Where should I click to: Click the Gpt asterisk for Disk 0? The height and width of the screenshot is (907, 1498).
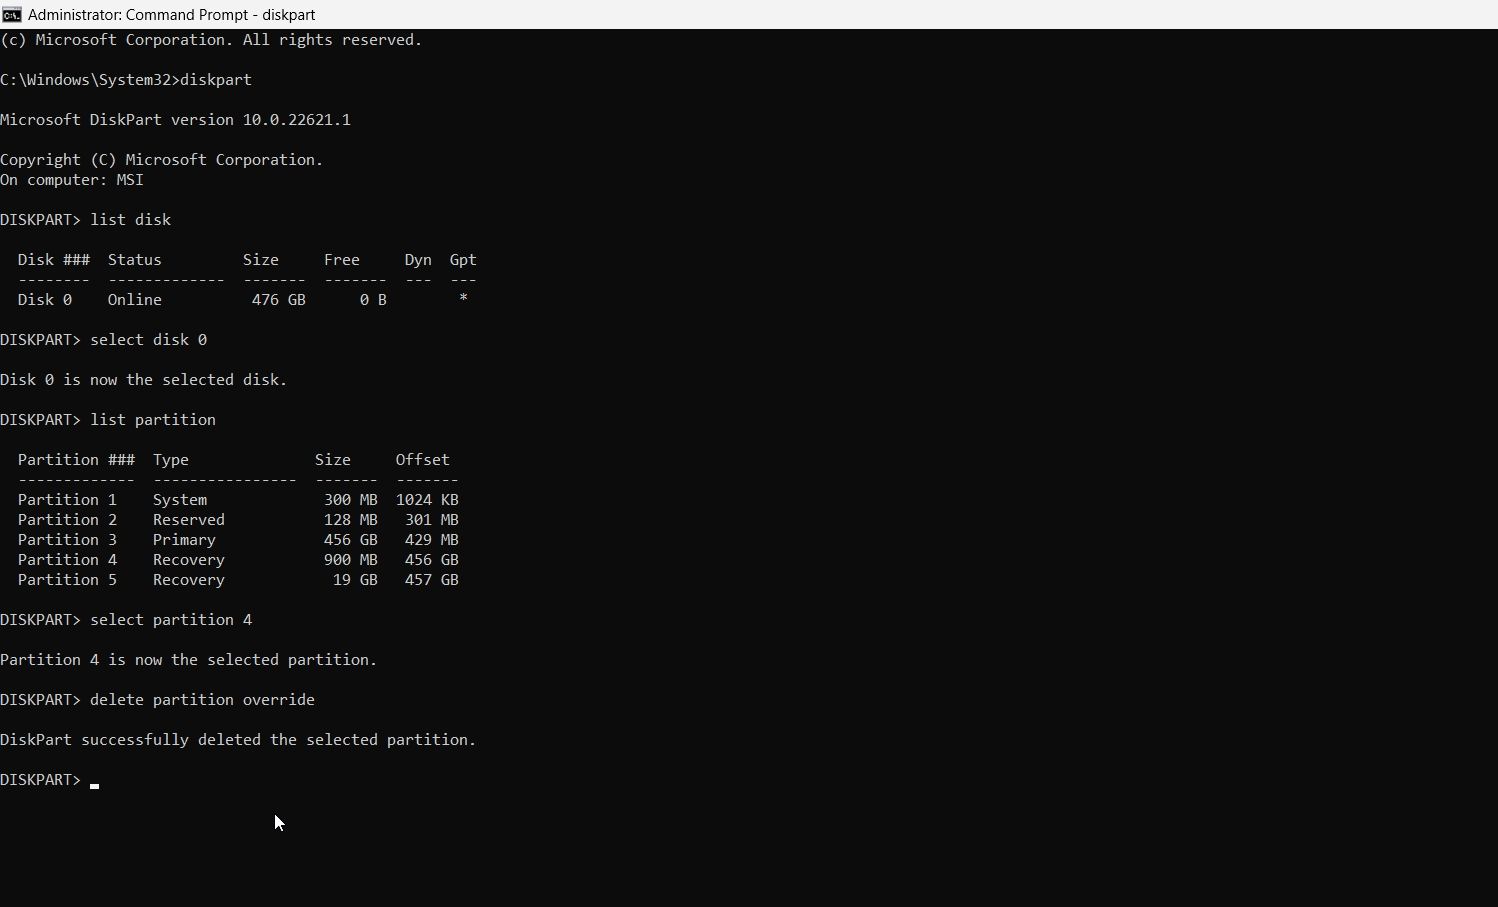pos(462,297)
